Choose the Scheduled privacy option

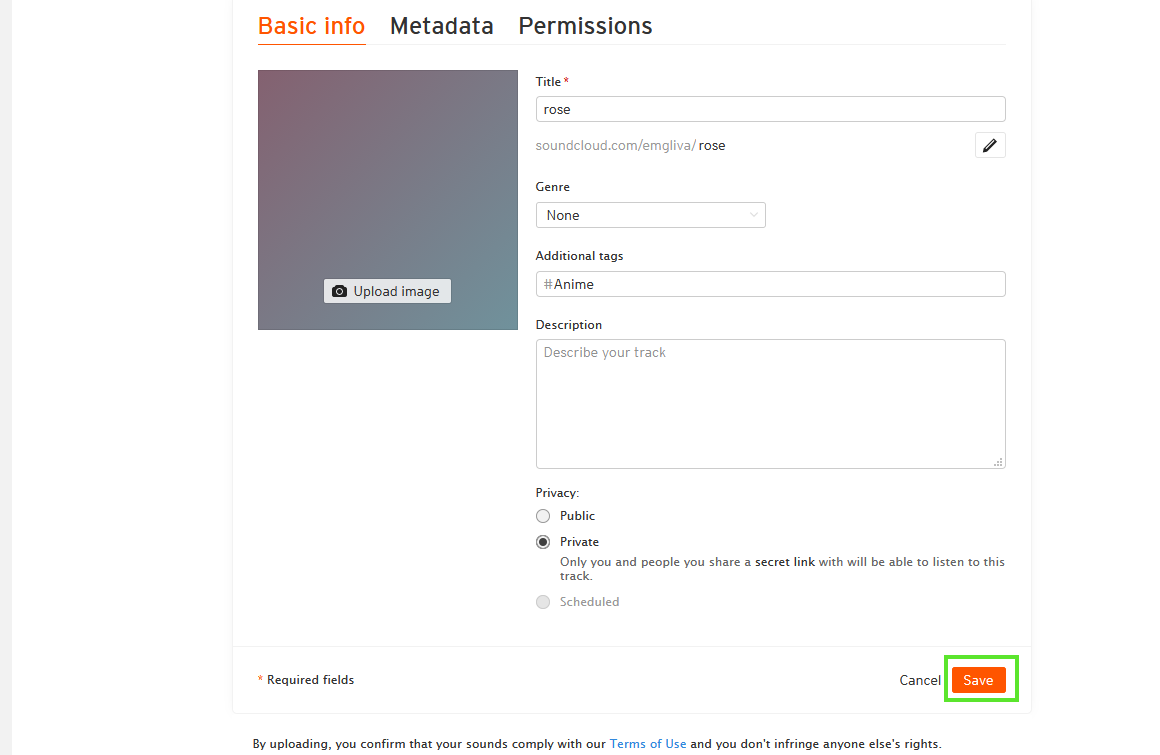543,602
